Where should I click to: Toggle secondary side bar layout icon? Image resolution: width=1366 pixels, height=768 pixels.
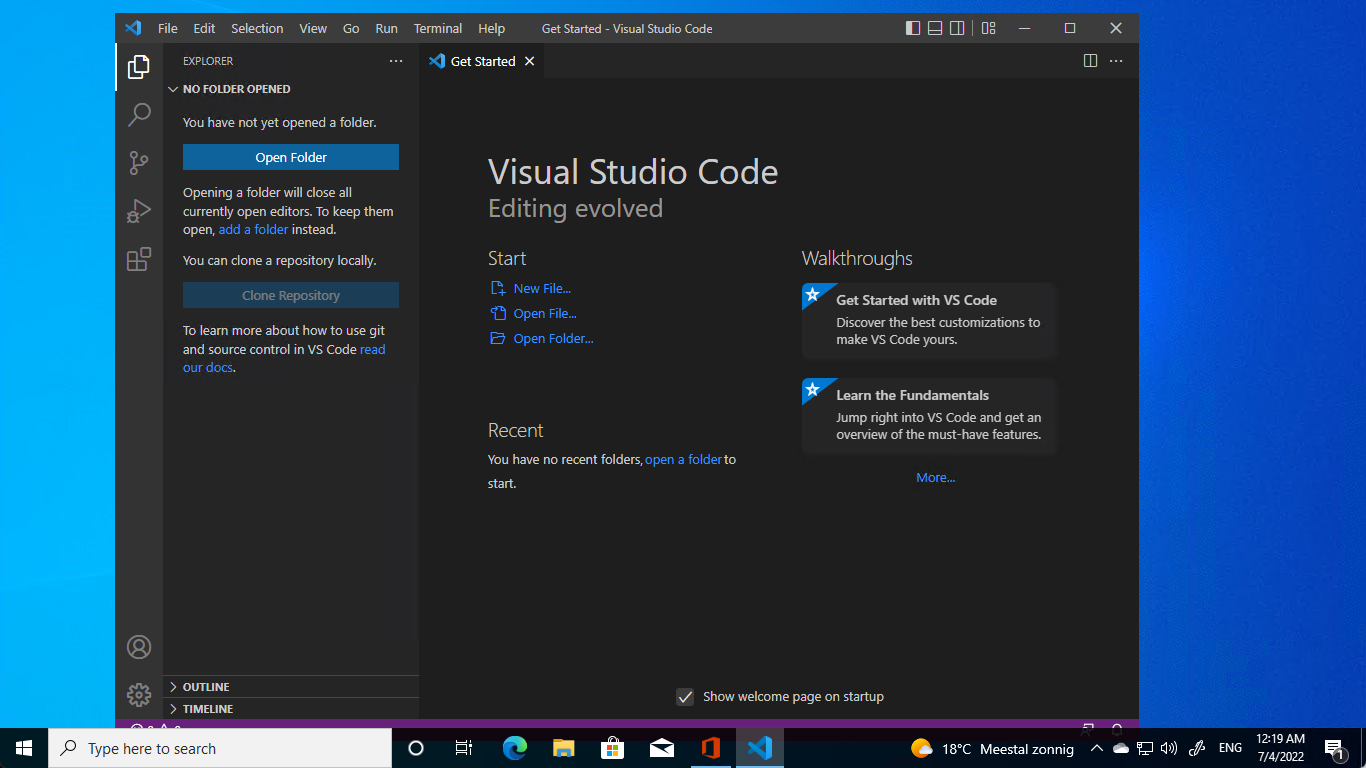pyautogui.click(x=957, y=28)
